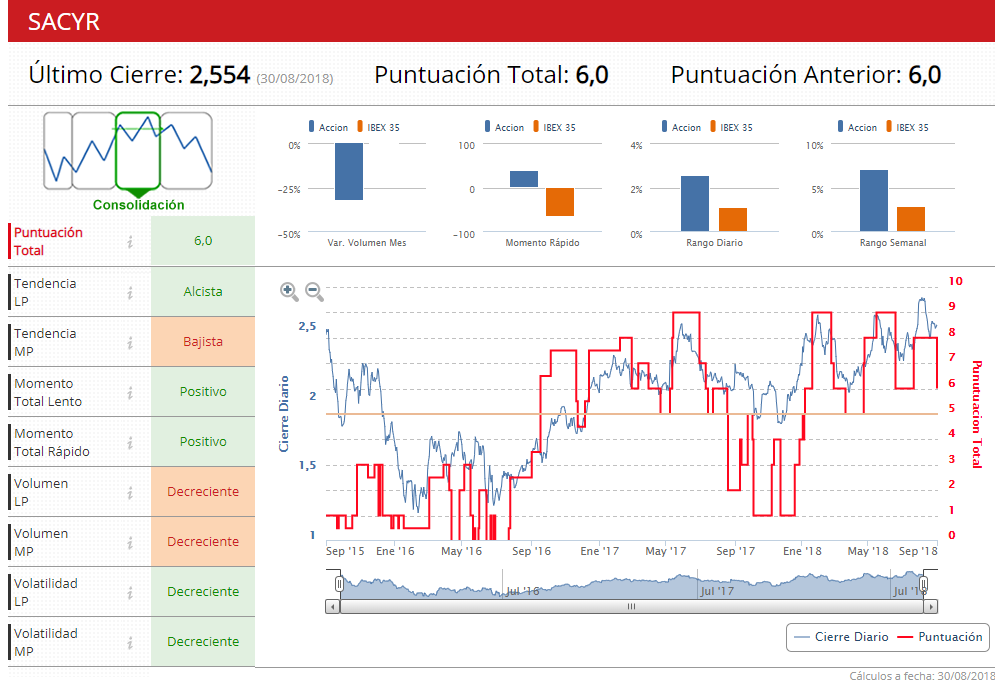Click the Bajista value for Tendencia MP
Viewport: 995px width, 682px height.
(x=203, y=342)
